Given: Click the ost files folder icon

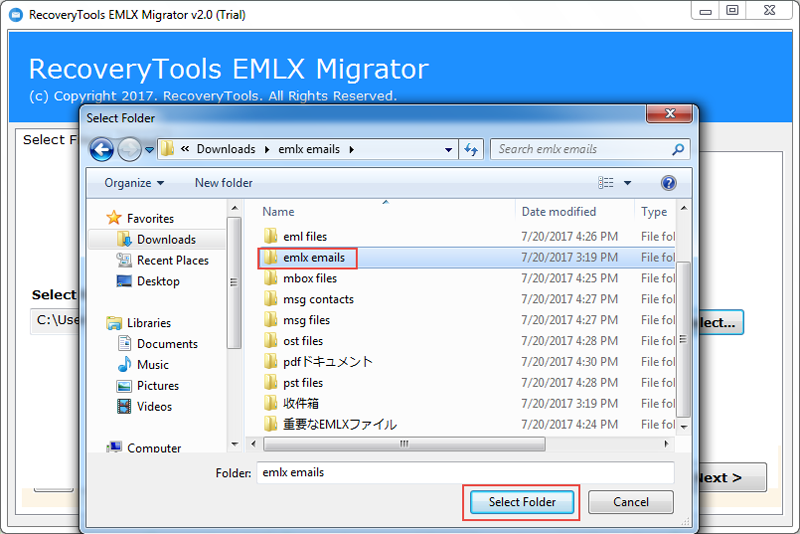Looking at the screenshot, I should (x=270, y=341).
